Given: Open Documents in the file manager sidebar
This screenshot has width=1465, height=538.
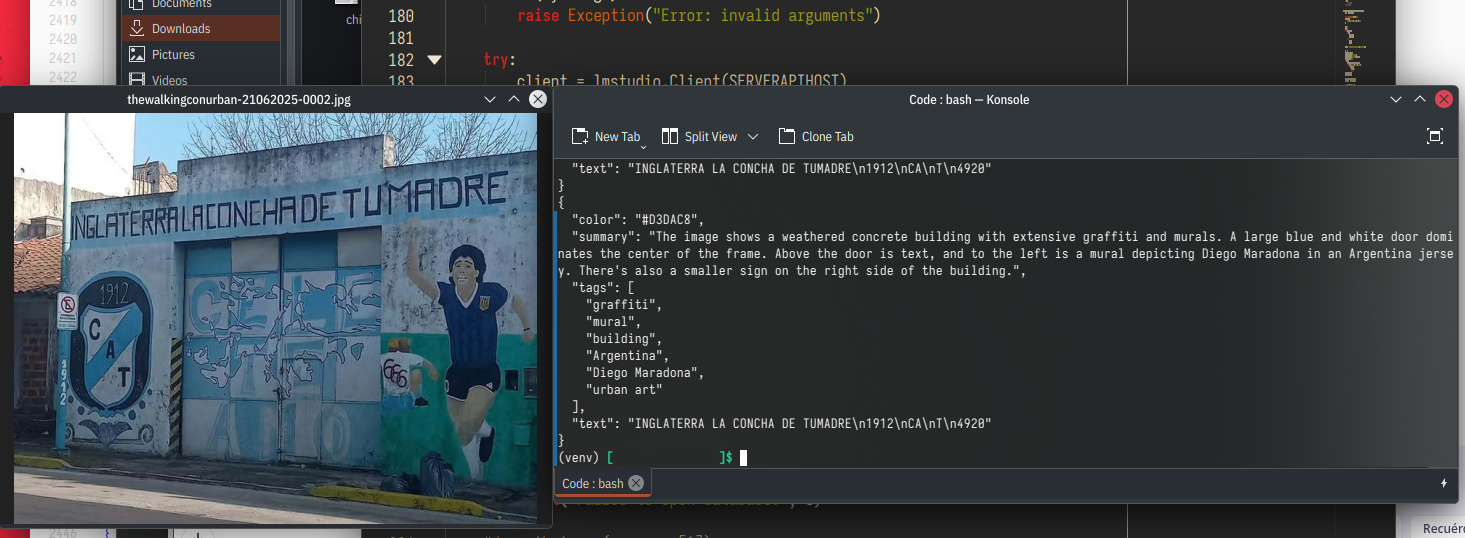Looking at the screenshot, I should point(201,5).
